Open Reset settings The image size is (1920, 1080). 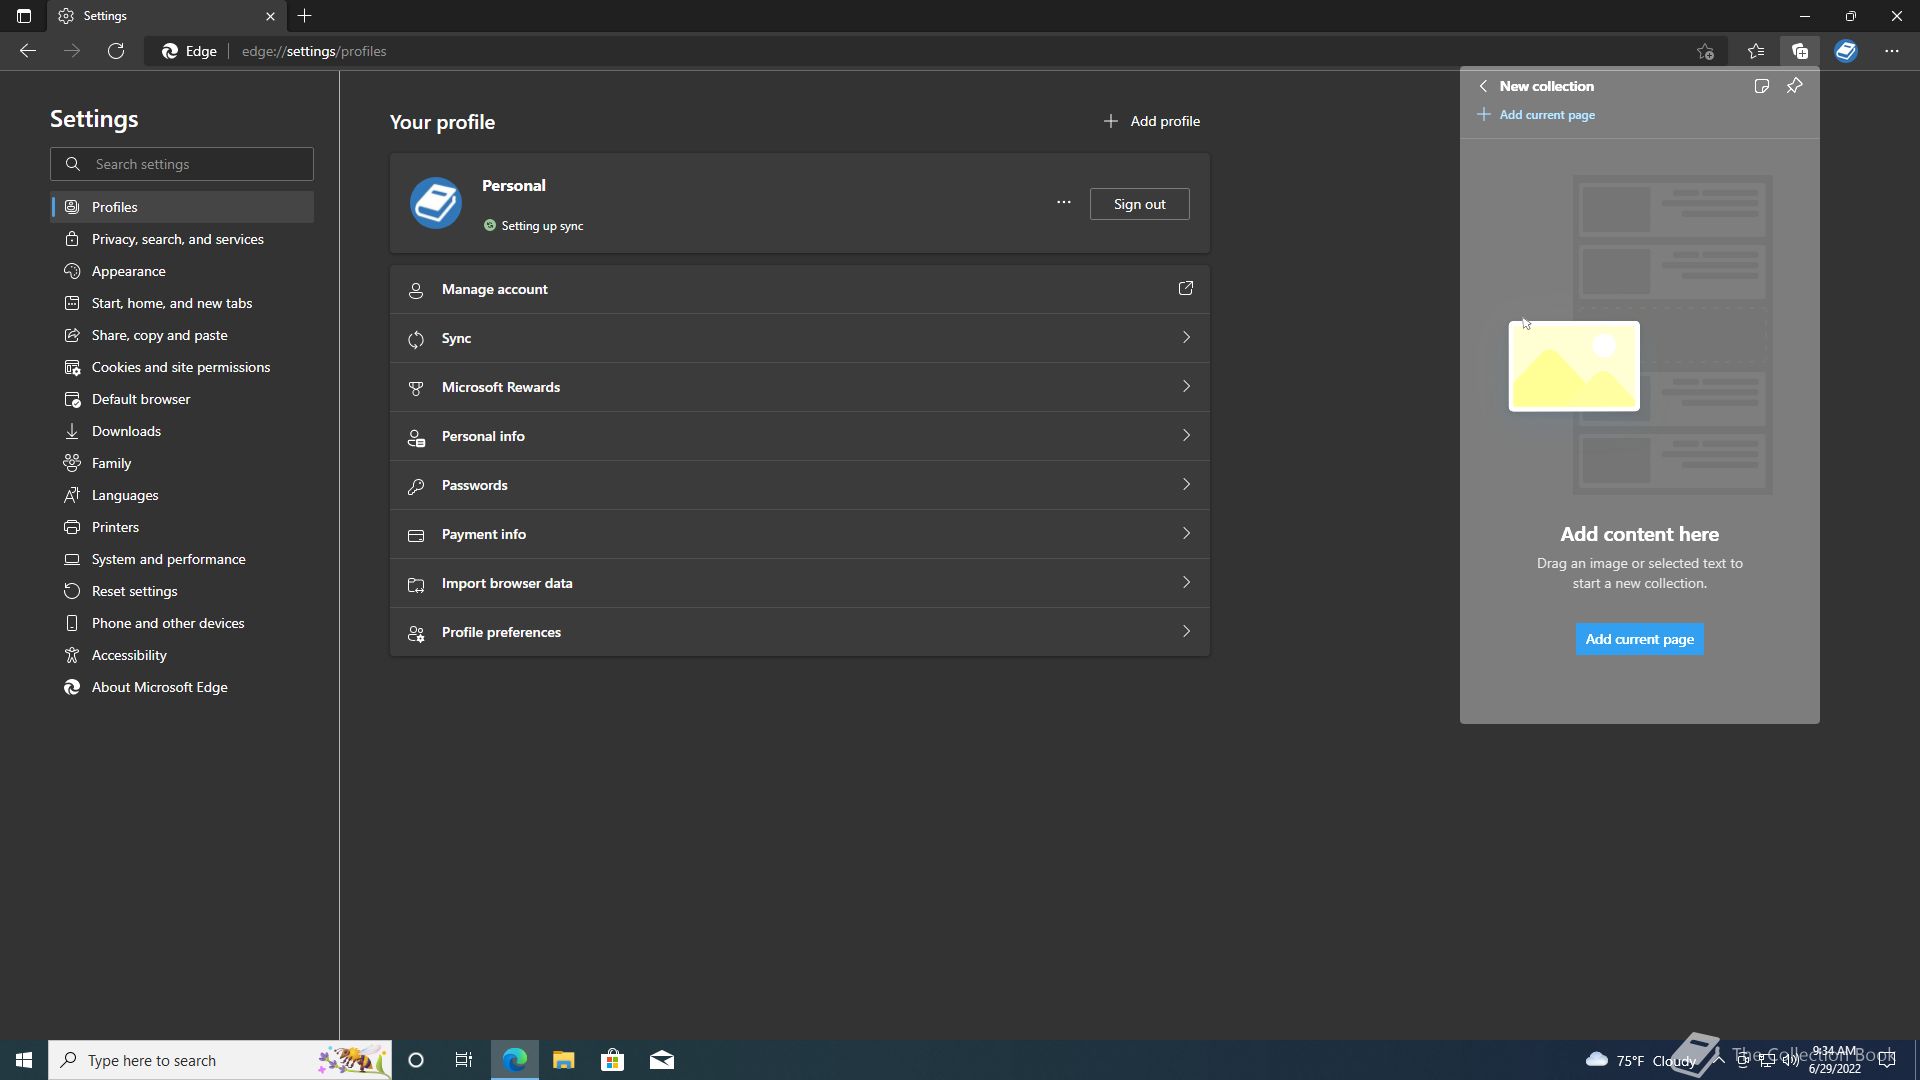click(182, 591)
